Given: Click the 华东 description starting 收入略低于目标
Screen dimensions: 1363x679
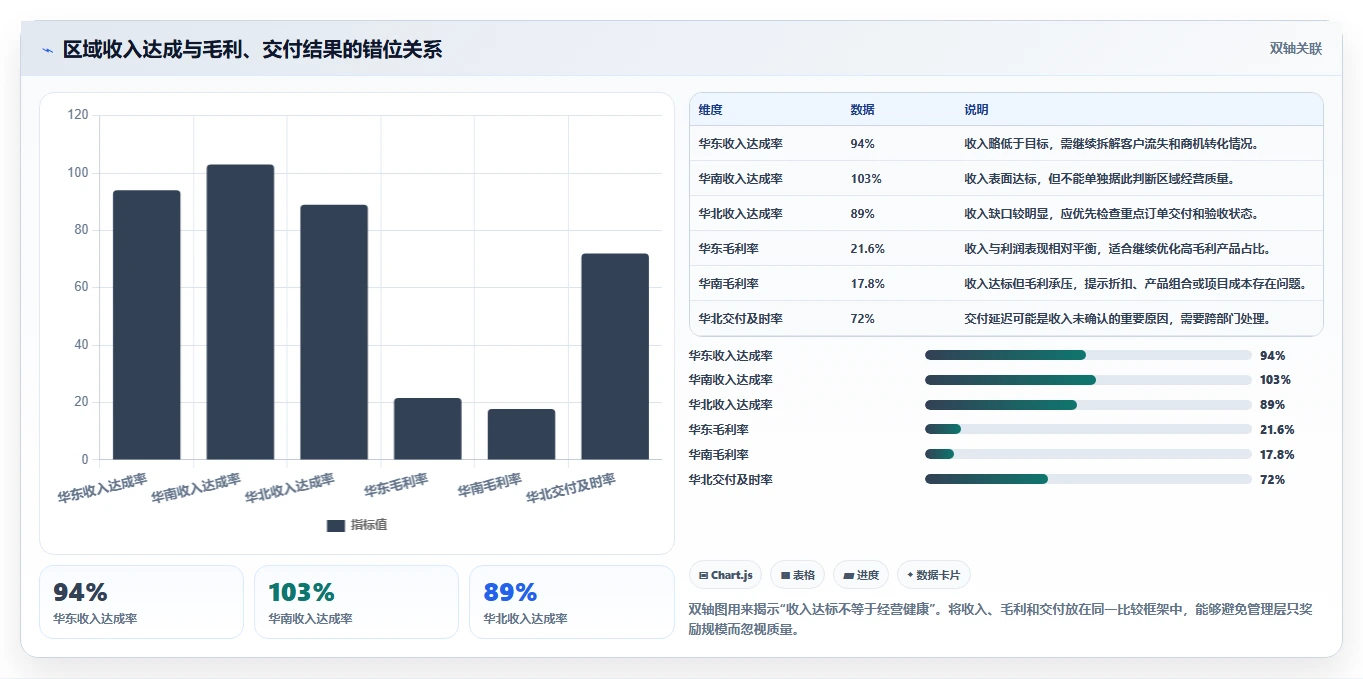Looking at the screenshot, I should pyautogui.click(x=1111, y=144).
